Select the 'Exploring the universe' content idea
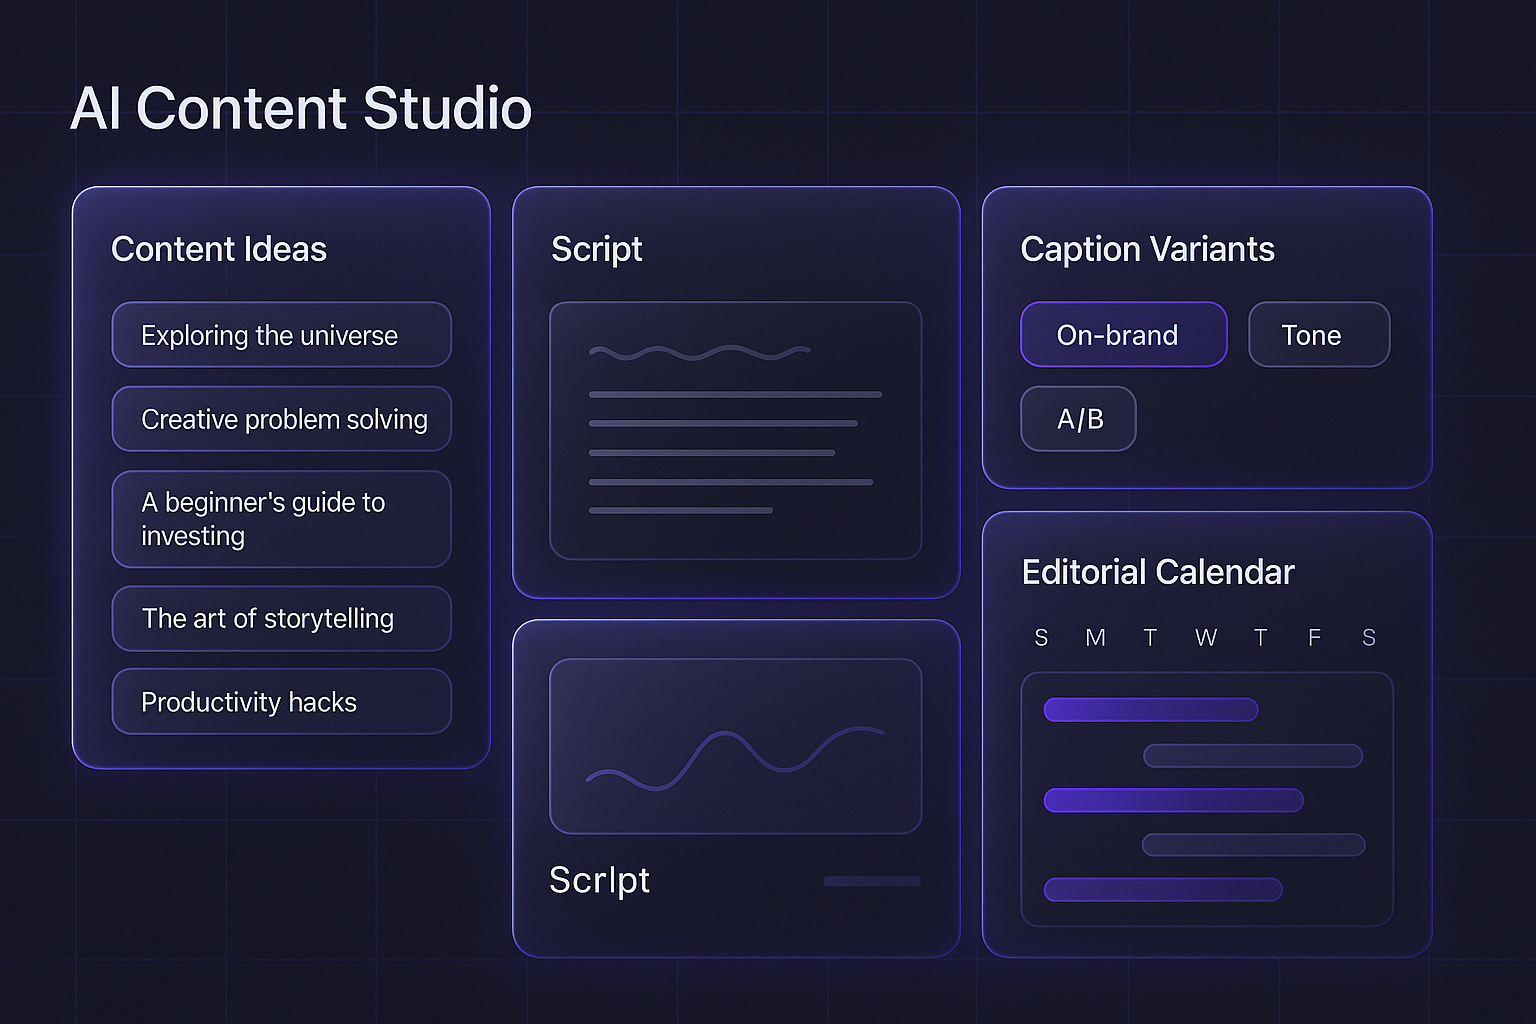Image resolution: width=1536 pixels, height=1024 pixels. (280, 335)
